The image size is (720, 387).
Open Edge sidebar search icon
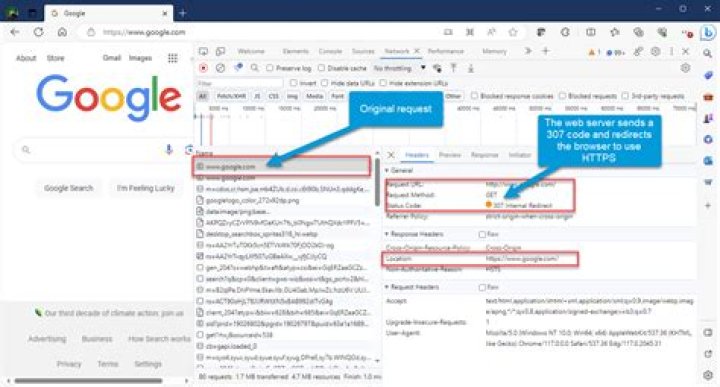pyautogui.click(x=708, y=54)
